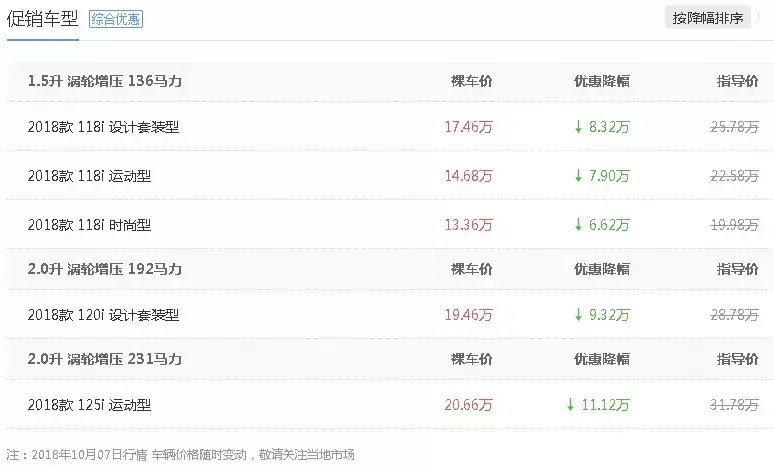The height and width of the screenshot is (471, 774).
Task: Click the crossed-out 28.78万 guide price
Action: pos(733,315)
